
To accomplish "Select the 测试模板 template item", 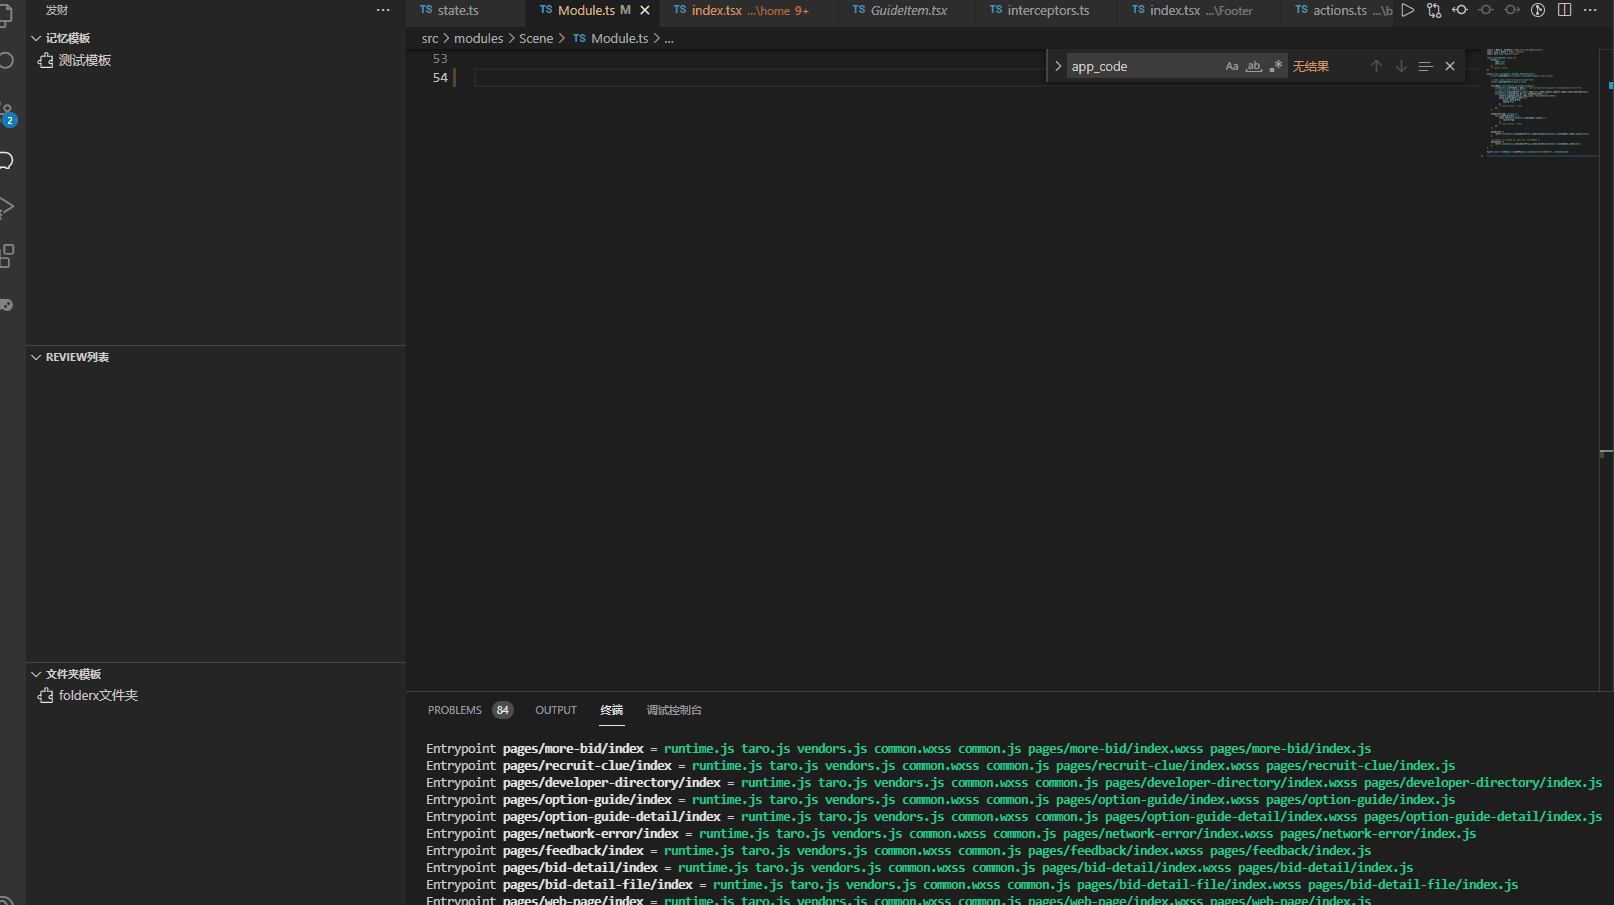I will point(85,61).
